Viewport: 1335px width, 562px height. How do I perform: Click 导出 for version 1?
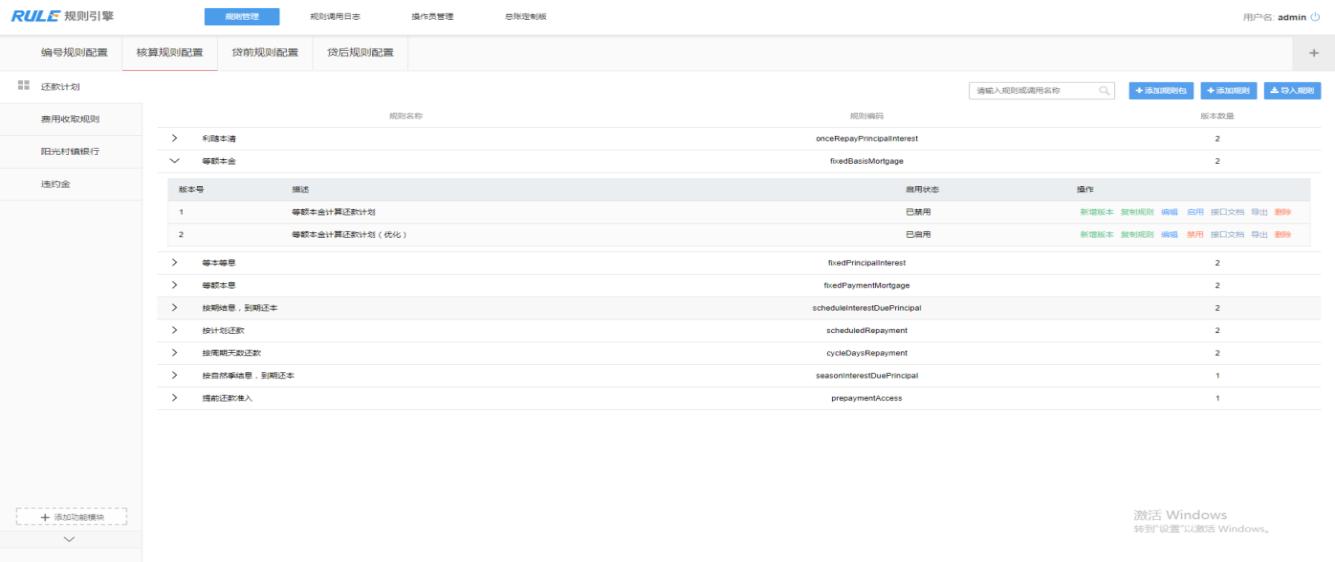pyautogui.click(x=1259, y=212)
